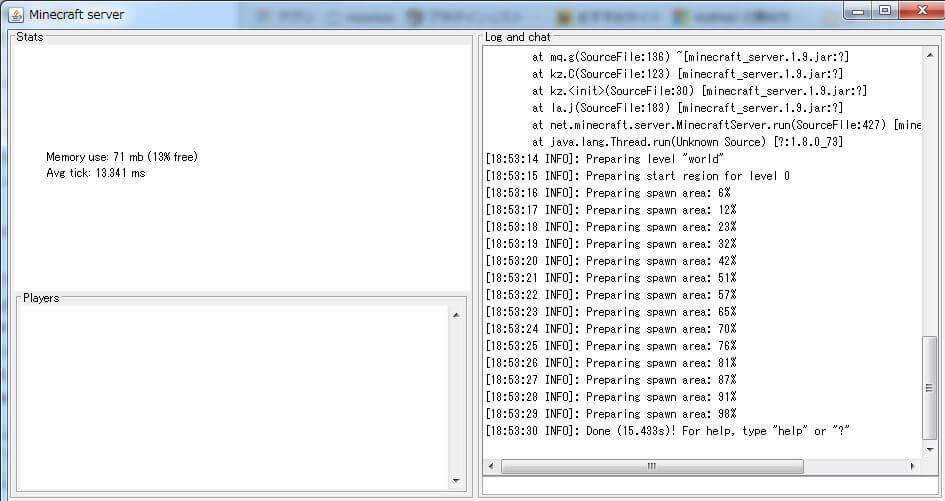Click the Players list scroll up arrow
The image size is (945, 501).
456,315
